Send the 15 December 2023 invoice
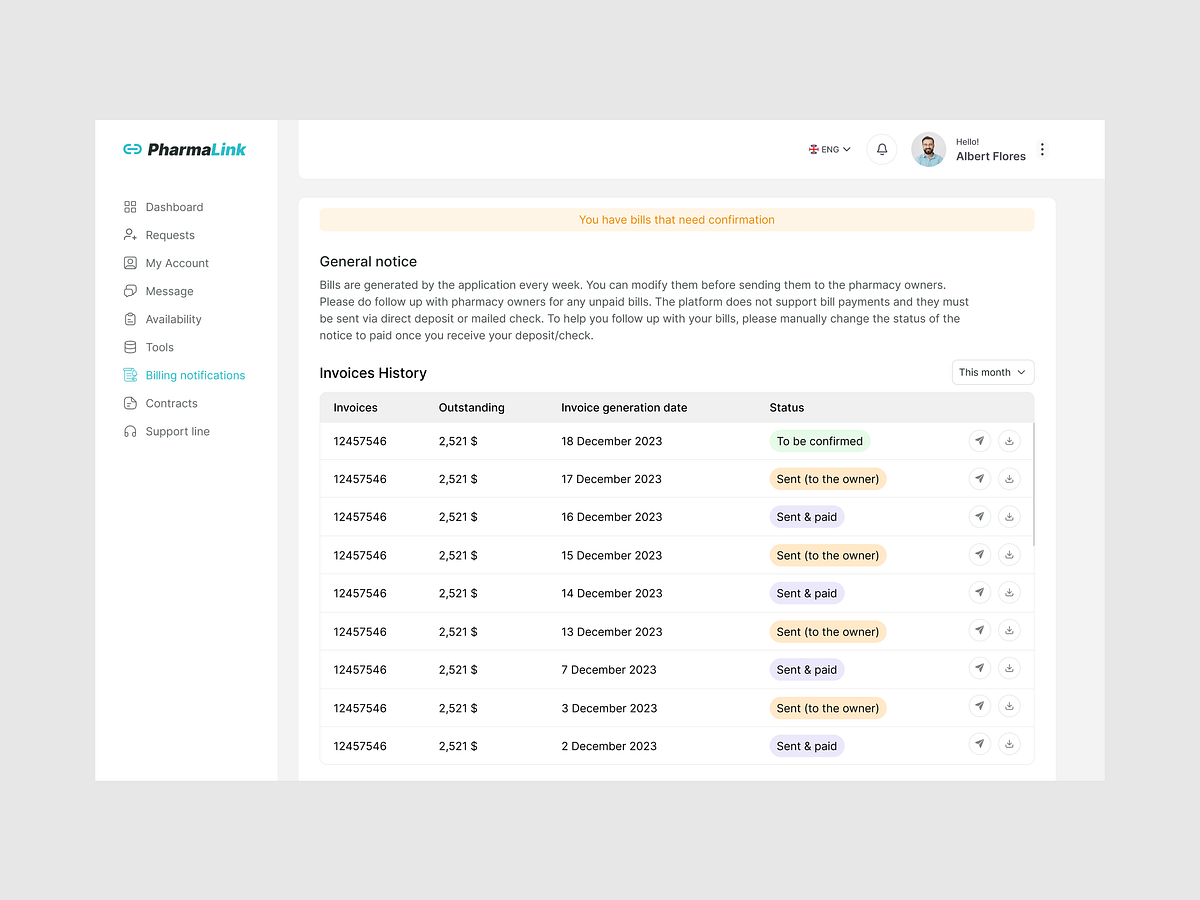Screen dimensions: 1200x900 pos(980,554)
